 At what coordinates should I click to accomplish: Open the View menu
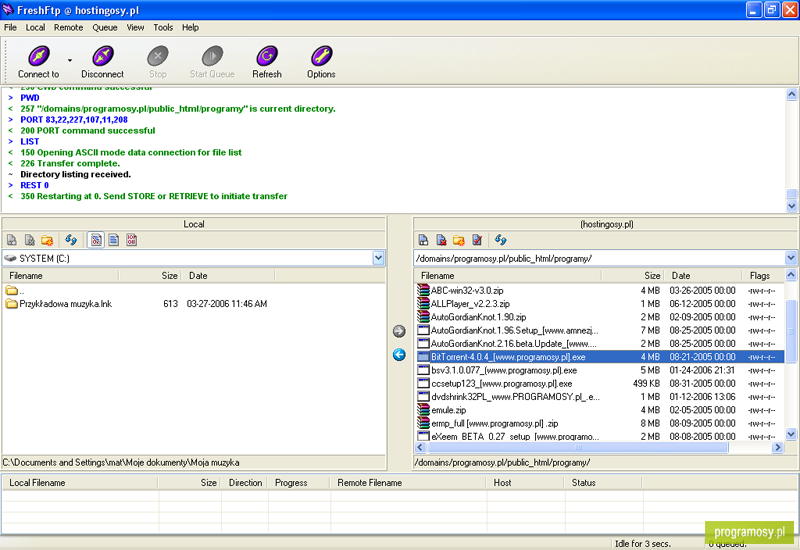[x=135, y=28]
